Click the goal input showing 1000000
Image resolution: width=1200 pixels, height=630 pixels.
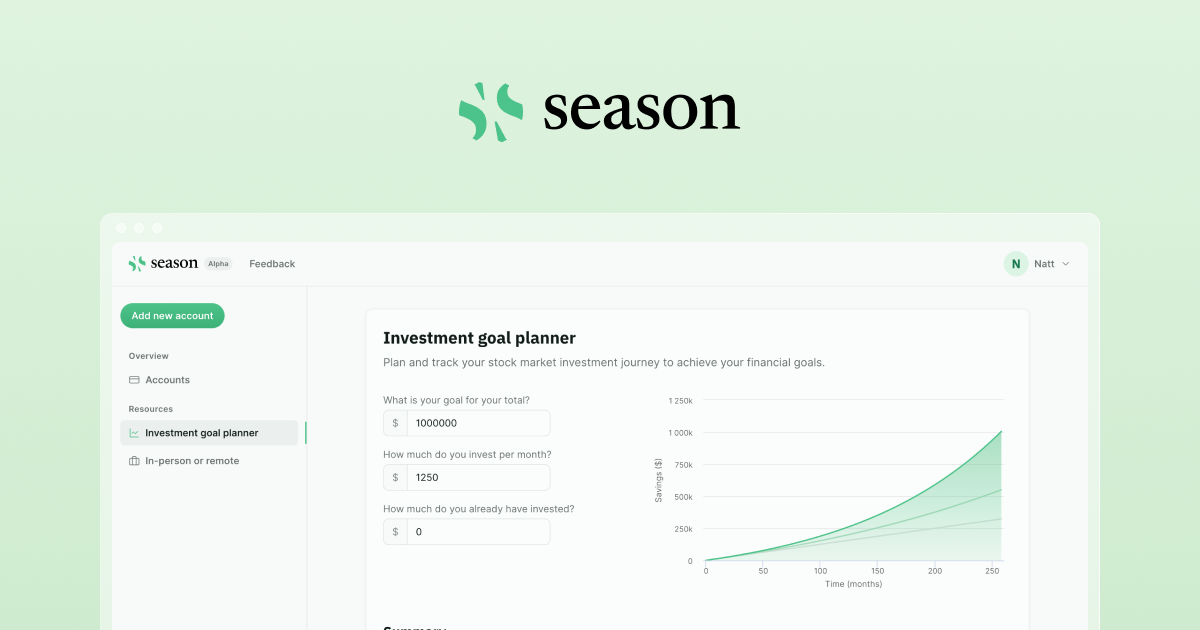click(478, 423)
